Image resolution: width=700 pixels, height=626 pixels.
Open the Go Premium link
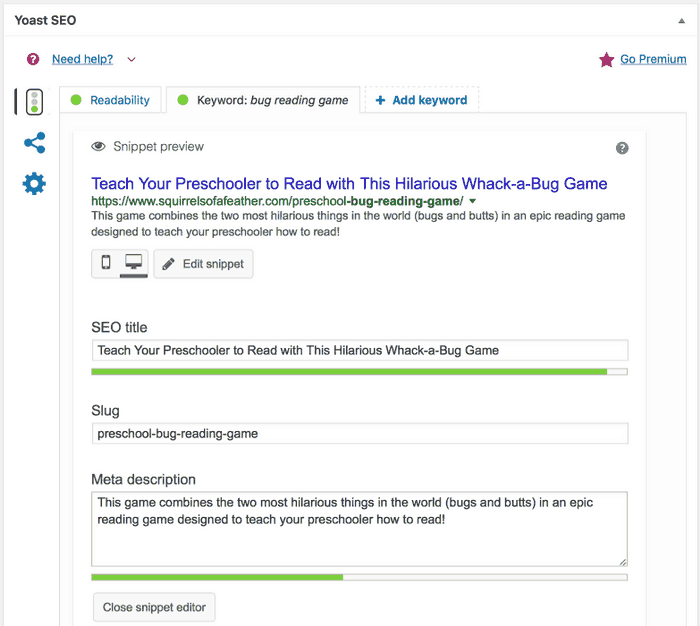pos(653,59)
